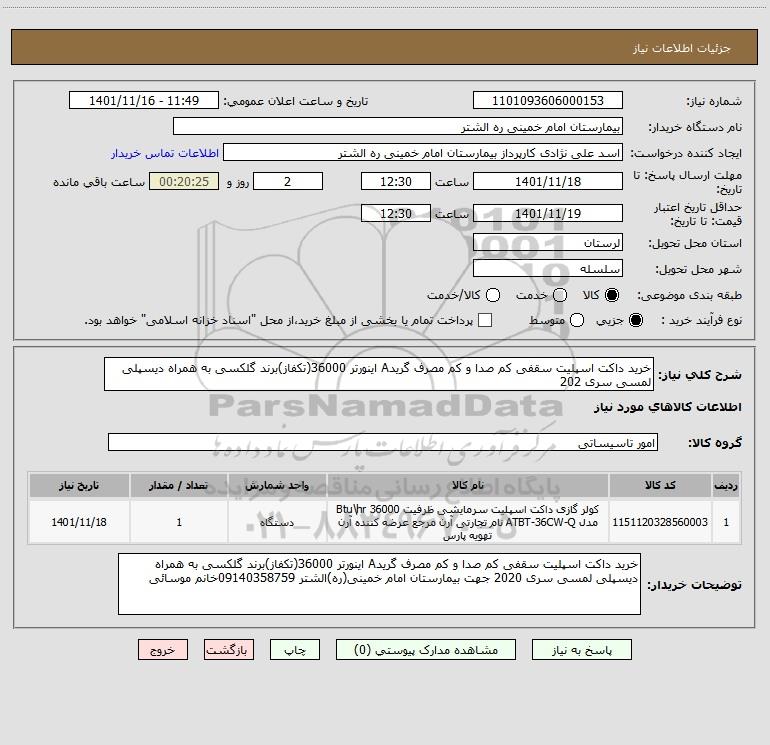Select the کالا radio button
The width and height of the screenshot is (770, 745).
point(612,295)
